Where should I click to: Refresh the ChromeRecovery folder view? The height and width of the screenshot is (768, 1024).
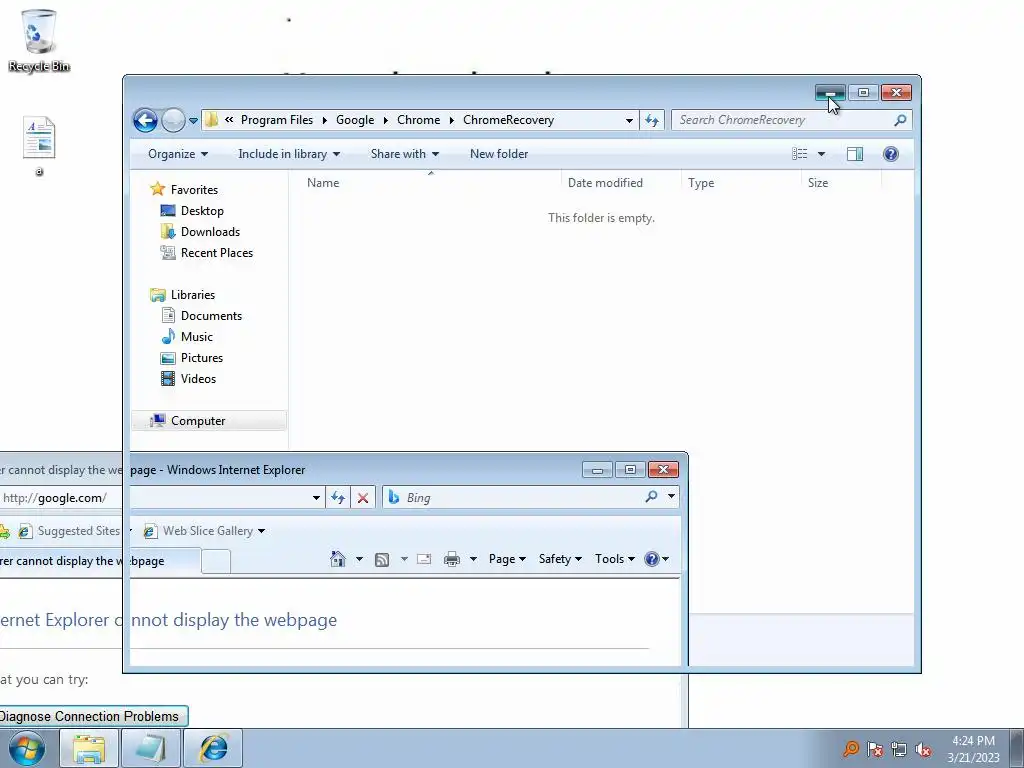(652, 120)
